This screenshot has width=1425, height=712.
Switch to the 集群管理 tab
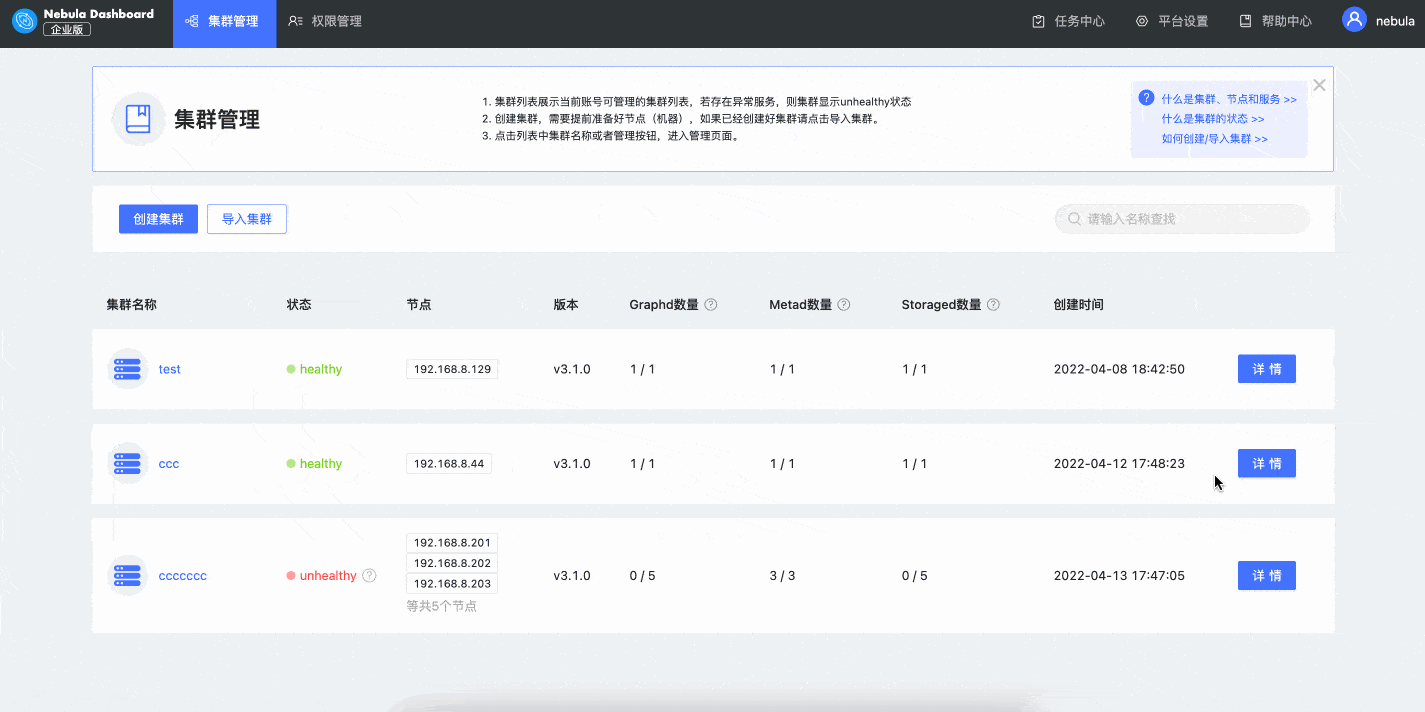224,24
